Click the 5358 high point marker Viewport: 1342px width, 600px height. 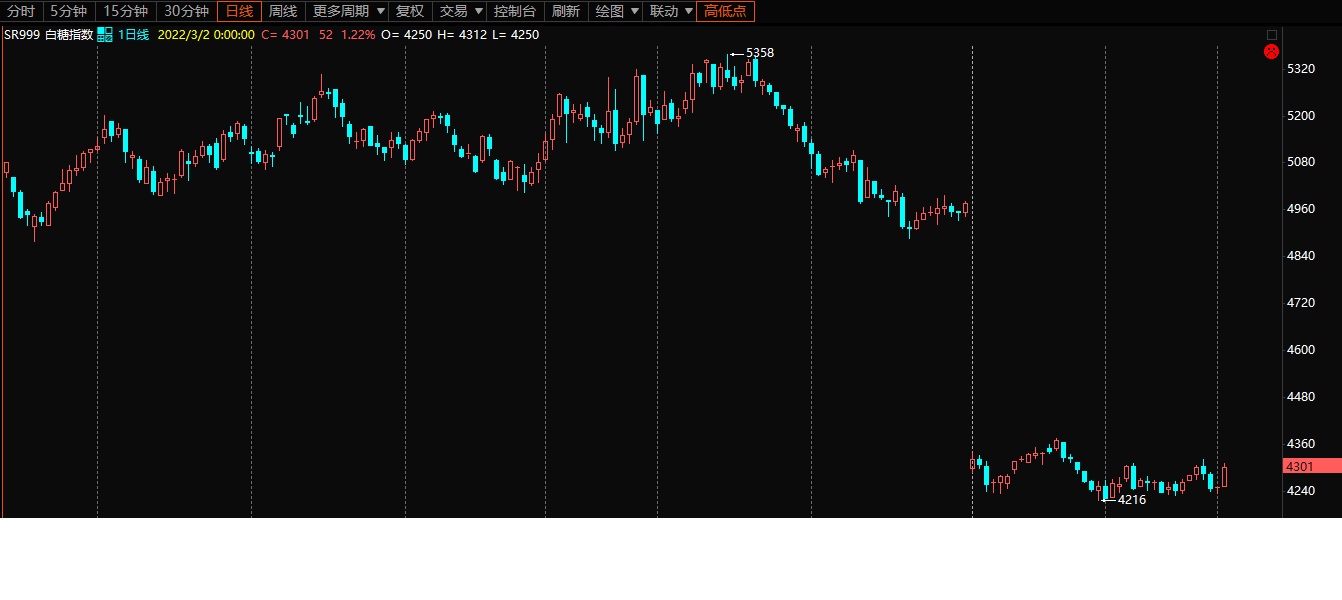[759, 53]
